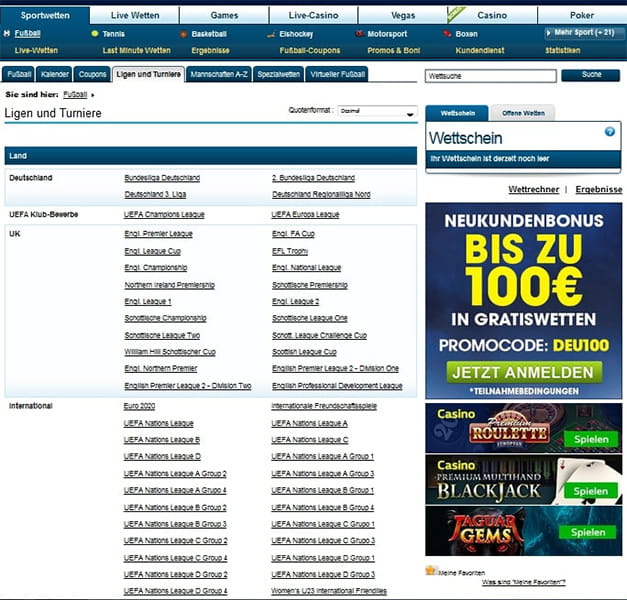
Task: Open the 2. Bundesliga Deutschland link
Action: click(x=314, y=178)
